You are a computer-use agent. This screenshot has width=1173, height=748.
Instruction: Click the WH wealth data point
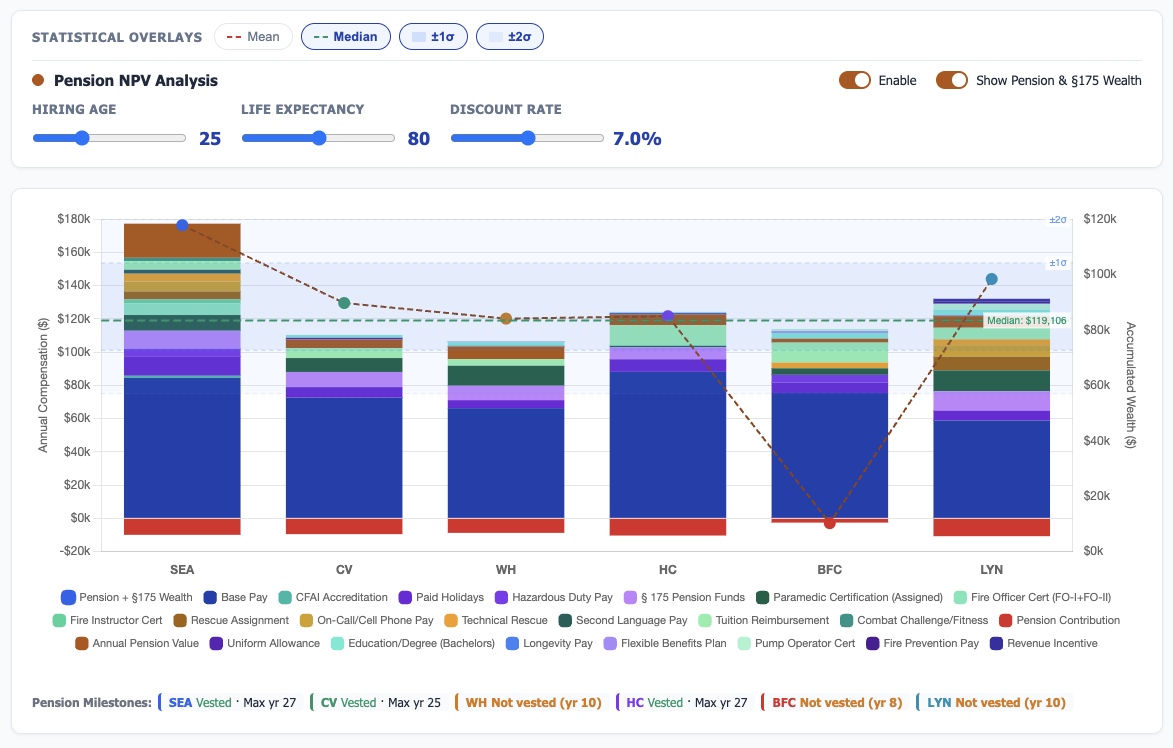506,319
